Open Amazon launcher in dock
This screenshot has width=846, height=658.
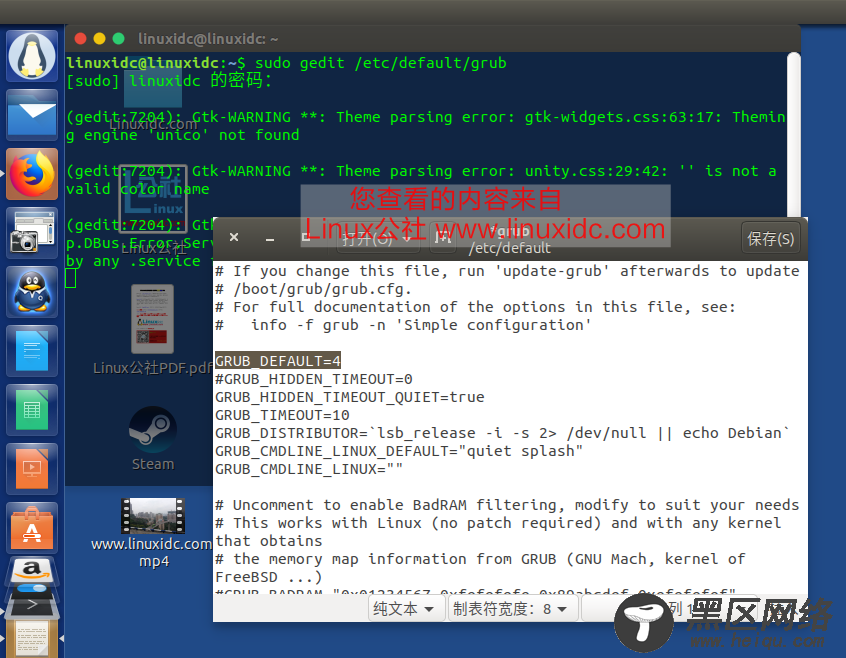click(32, 573)
